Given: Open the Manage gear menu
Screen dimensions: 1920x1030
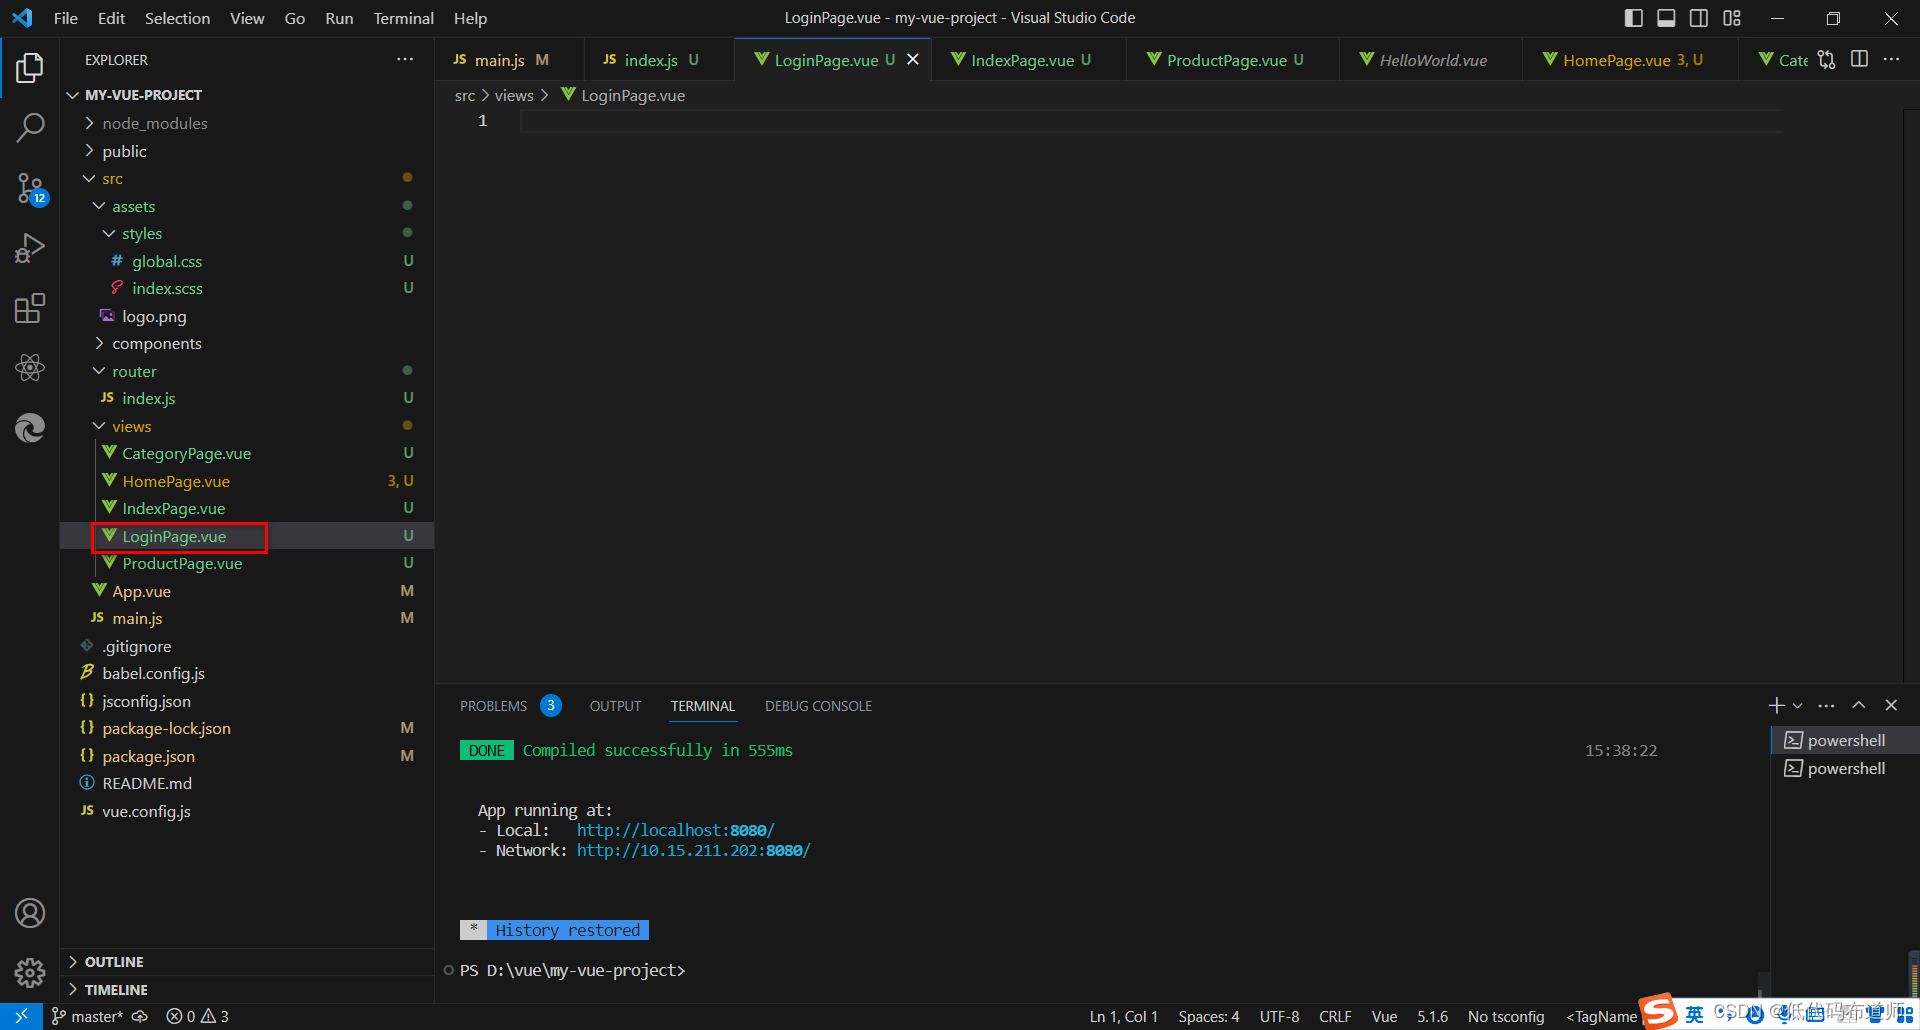Looking at the screenshot, I should pos(29,972).
